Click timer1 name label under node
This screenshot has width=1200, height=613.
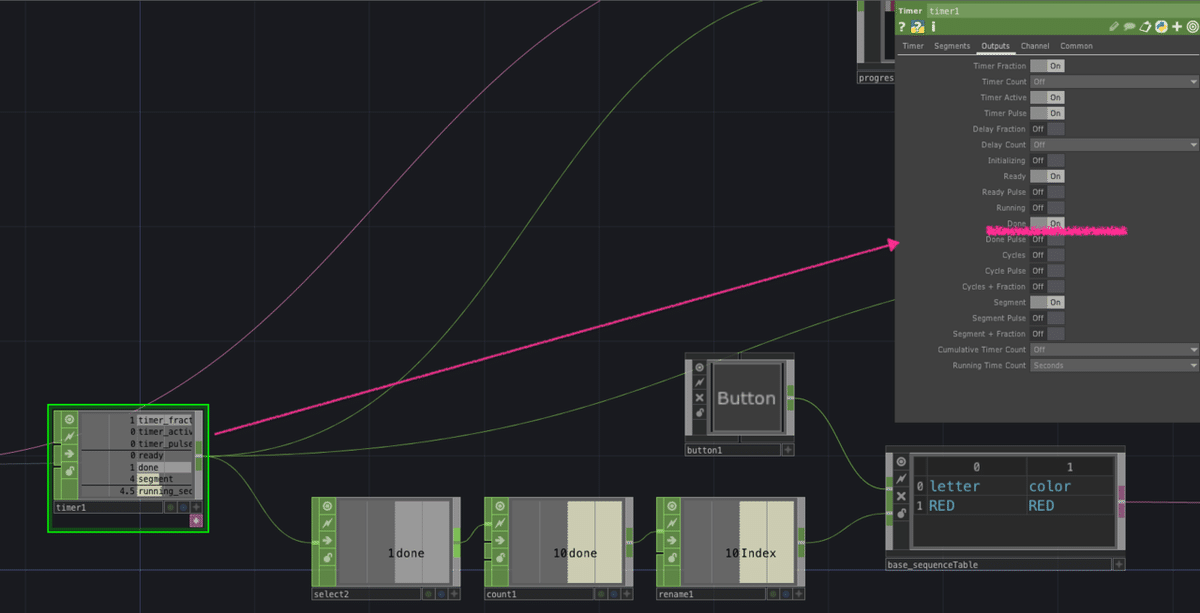pos(107,507)
